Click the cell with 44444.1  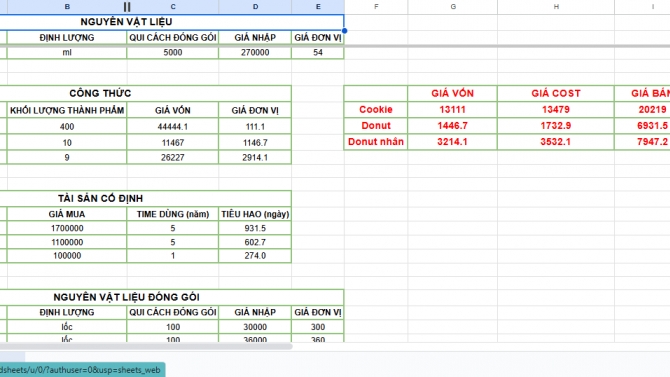[173, 127]
